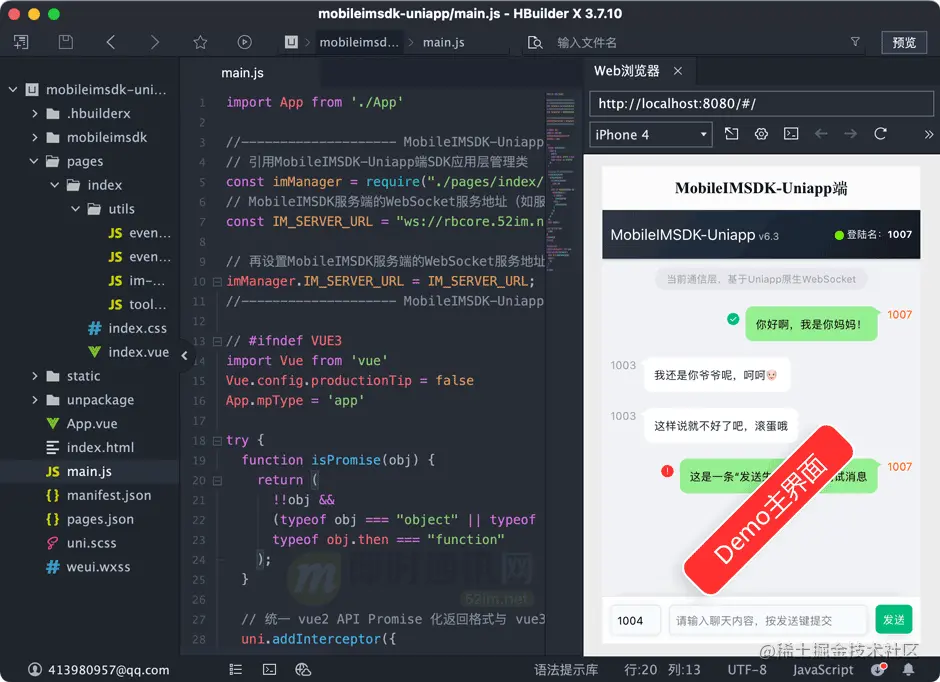Collapse the sidebar with the arrow handle
Image resolution: width=940 pixels, height=682 pixels.
coord(185,355)
